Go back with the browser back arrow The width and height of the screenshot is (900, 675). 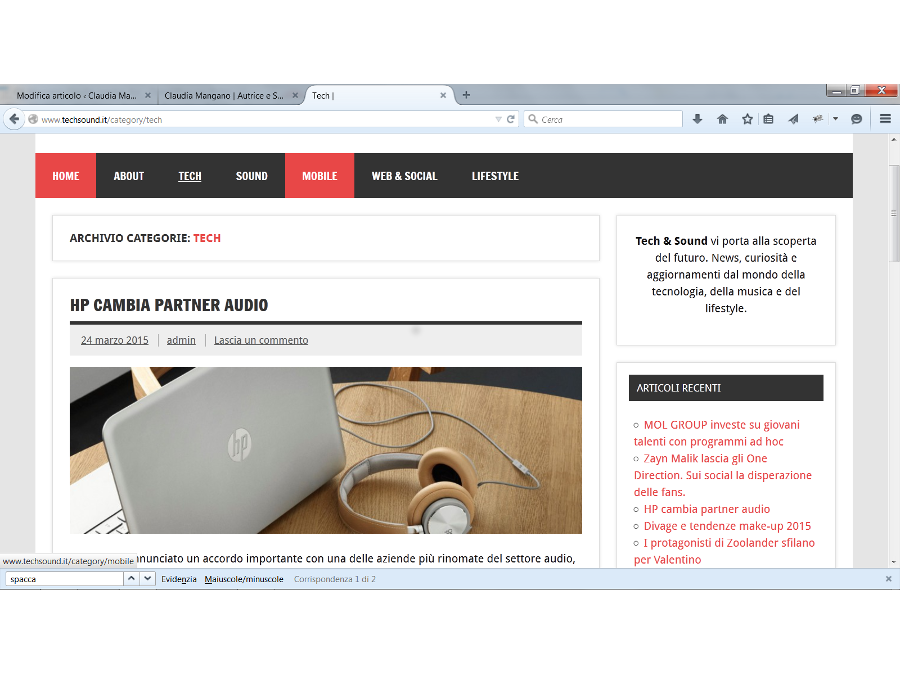point(14,119)
